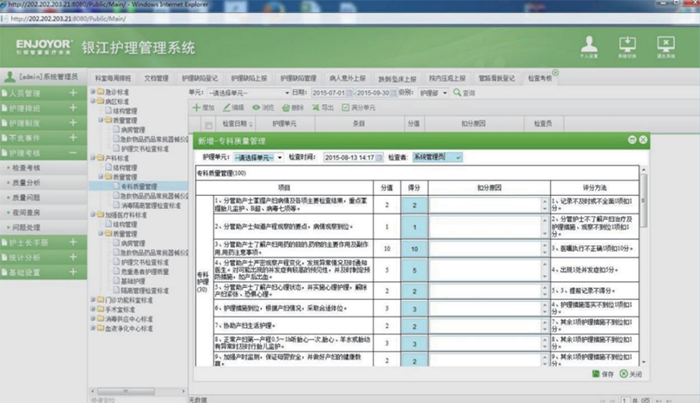Click the score field showing 5 in row 4
The image size is (700, 403).
point(414,270)
